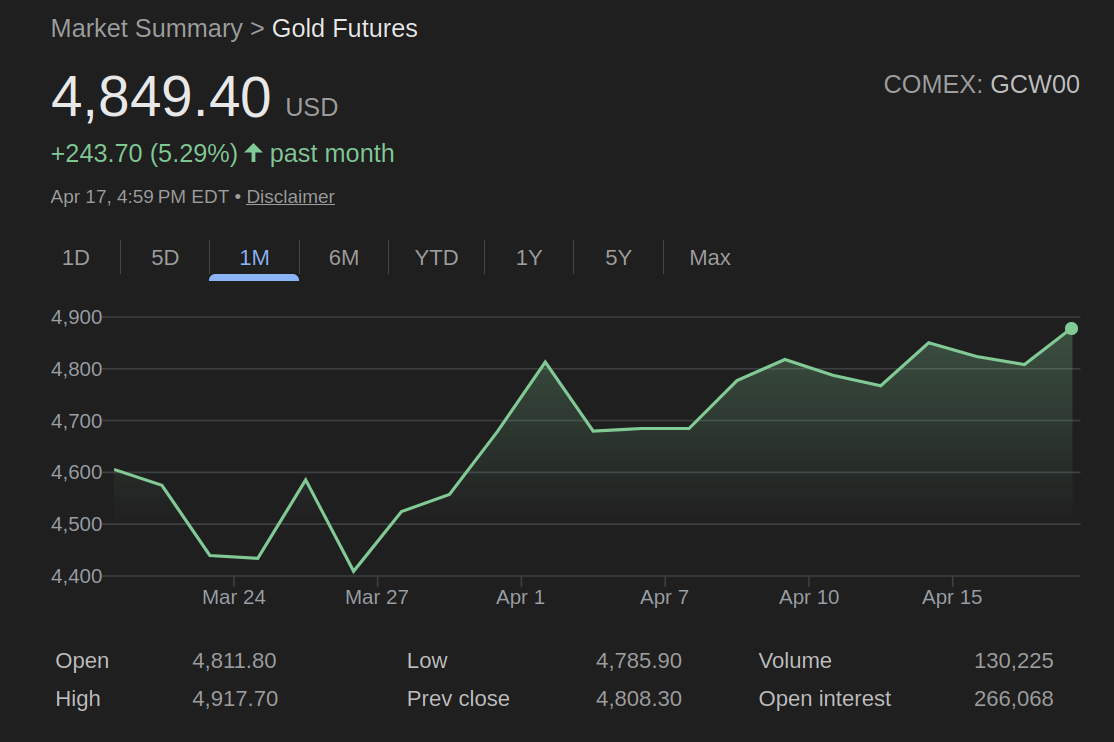Select the 5Y time range tab

pos(618,257)
